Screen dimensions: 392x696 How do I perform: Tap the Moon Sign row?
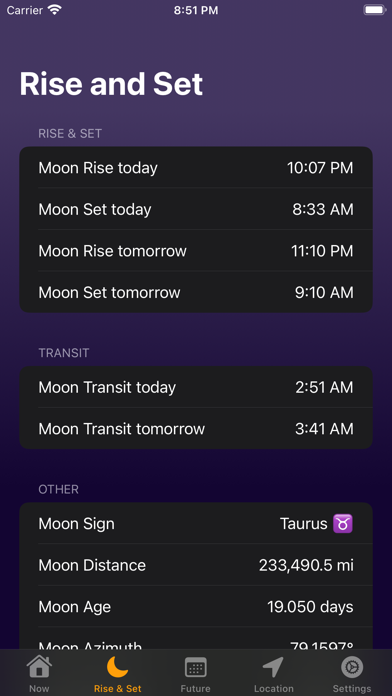coord(196,523)
